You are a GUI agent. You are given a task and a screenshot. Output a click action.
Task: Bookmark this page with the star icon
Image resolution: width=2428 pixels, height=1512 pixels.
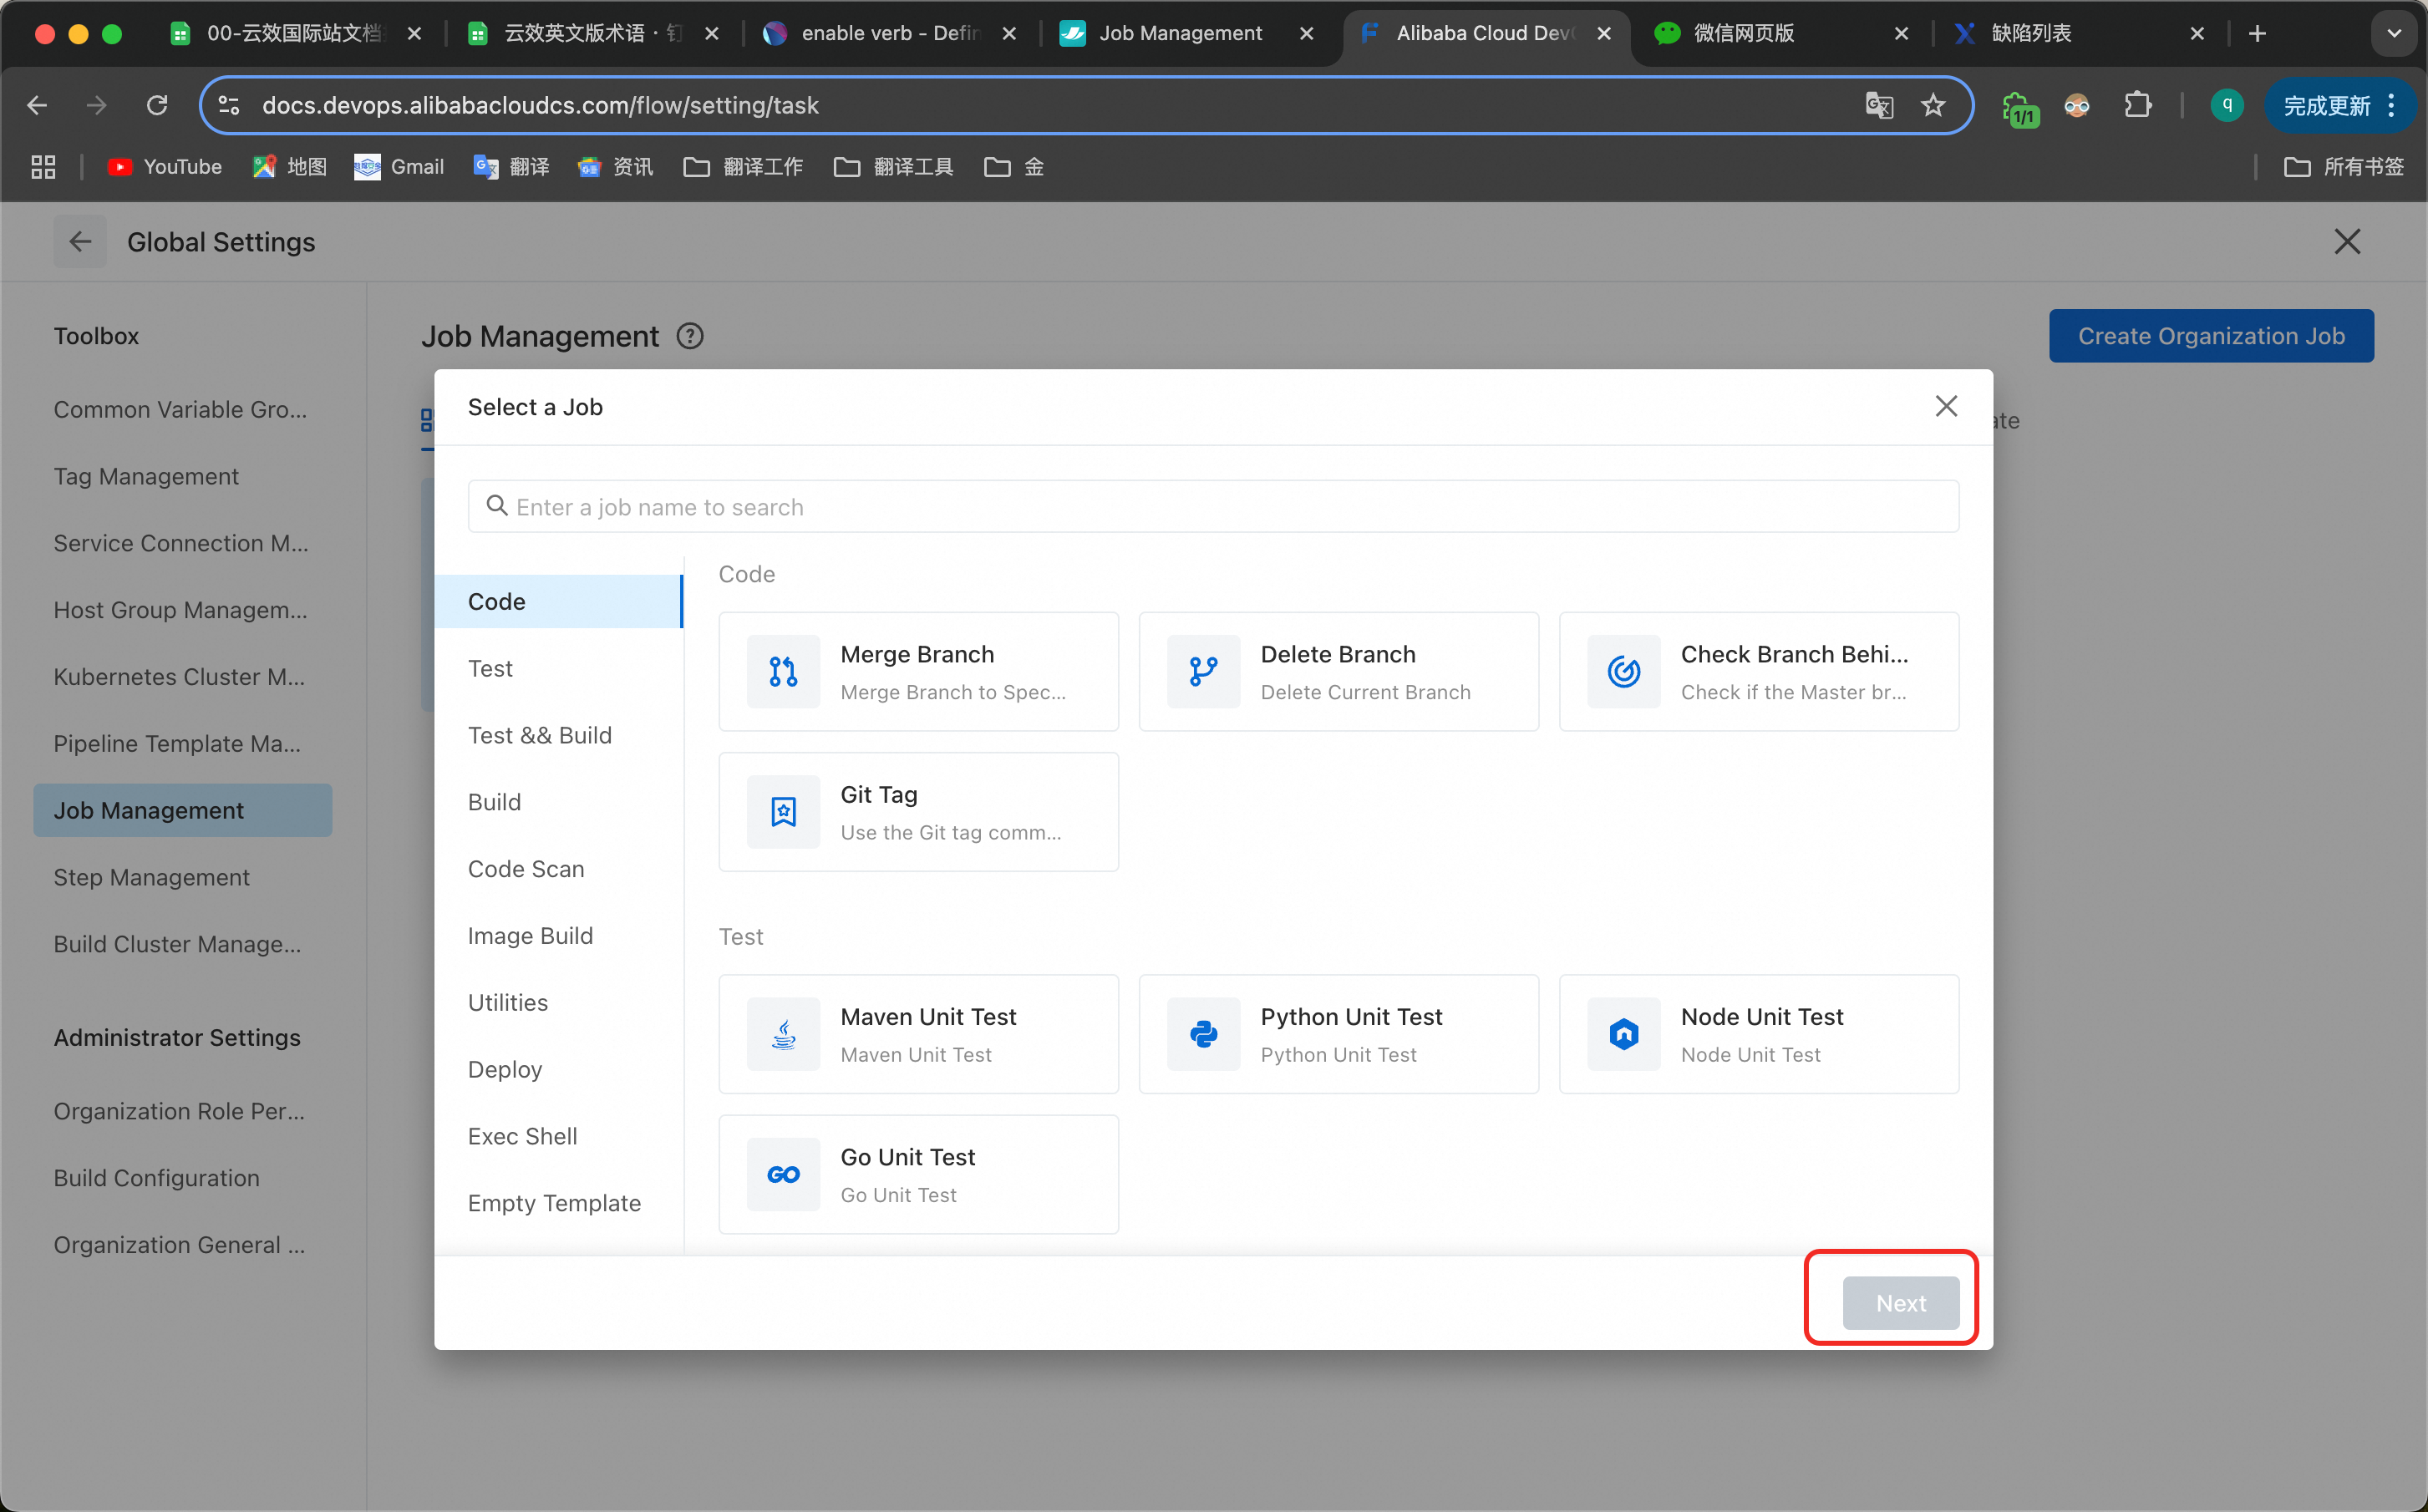pos(1933,105)
